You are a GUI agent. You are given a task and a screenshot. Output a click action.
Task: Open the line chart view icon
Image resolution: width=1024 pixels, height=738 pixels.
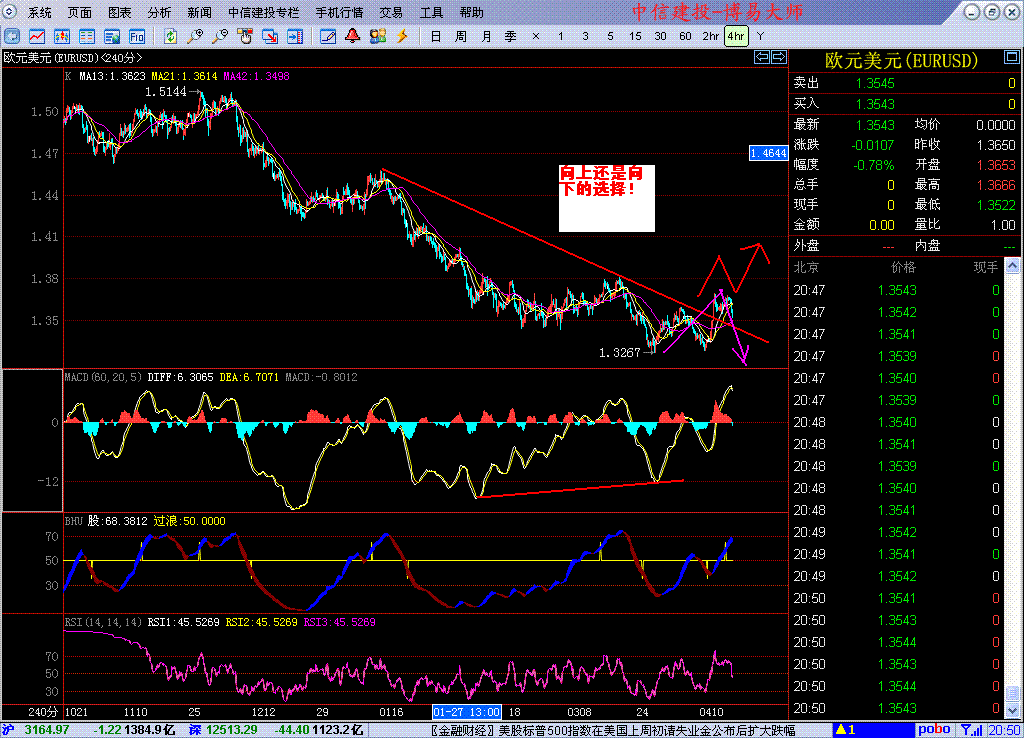coord(37,37)
